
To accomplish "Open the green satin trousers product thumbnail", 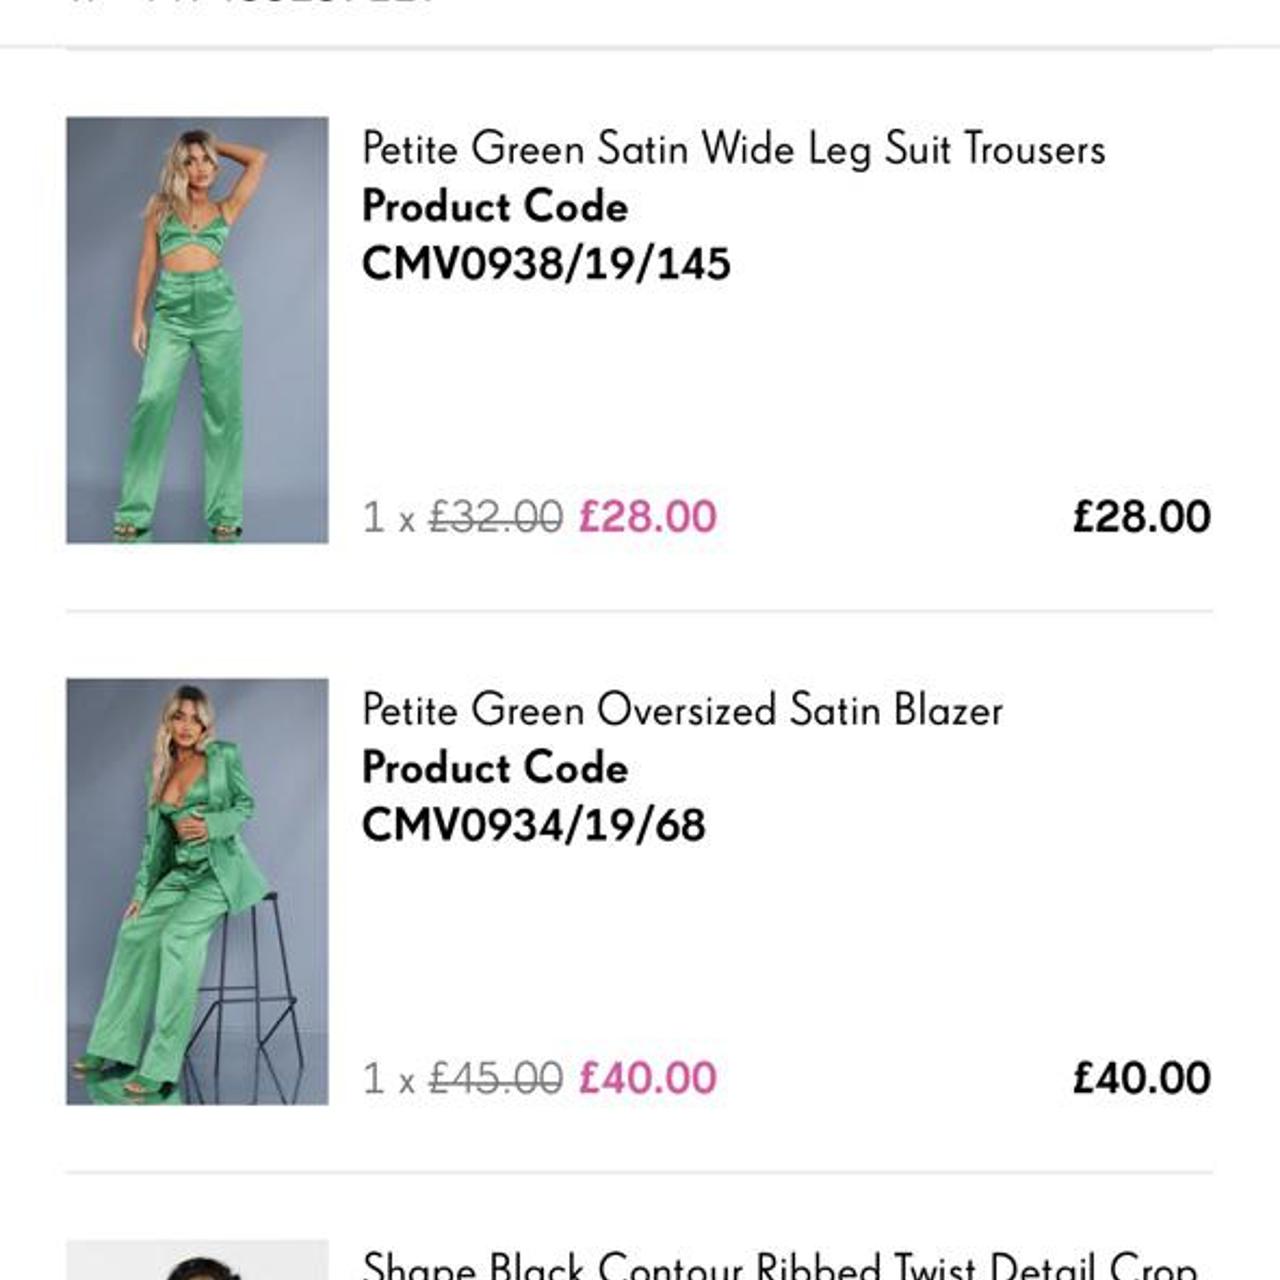I will coord(197,330).
